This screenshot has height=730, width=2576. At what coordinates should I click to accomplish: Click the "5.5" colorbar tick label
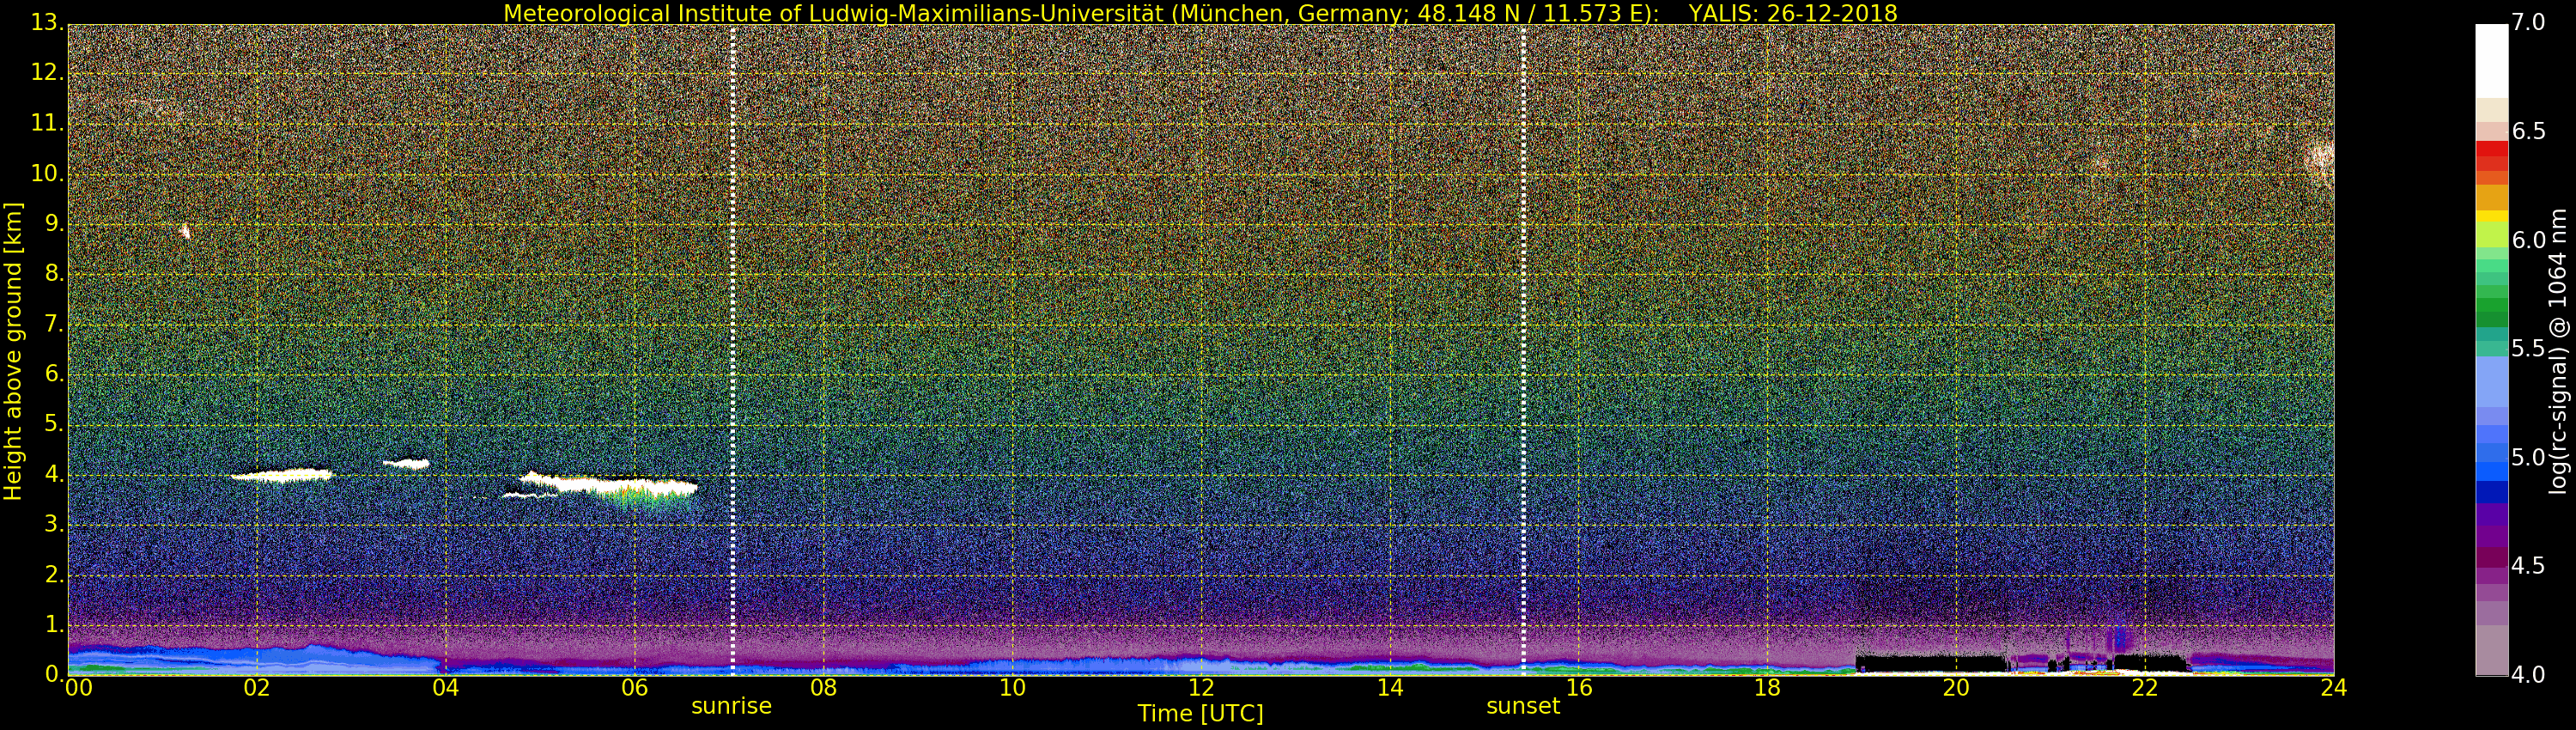(2528, 348)
